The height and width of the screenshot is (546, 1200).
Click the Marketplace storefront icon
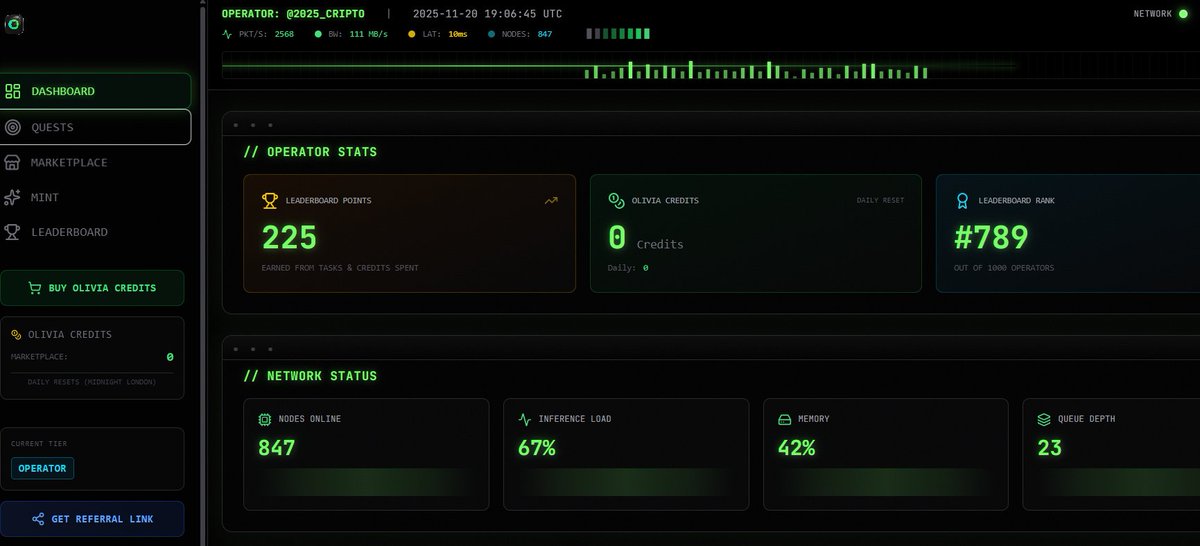point(13,162)
